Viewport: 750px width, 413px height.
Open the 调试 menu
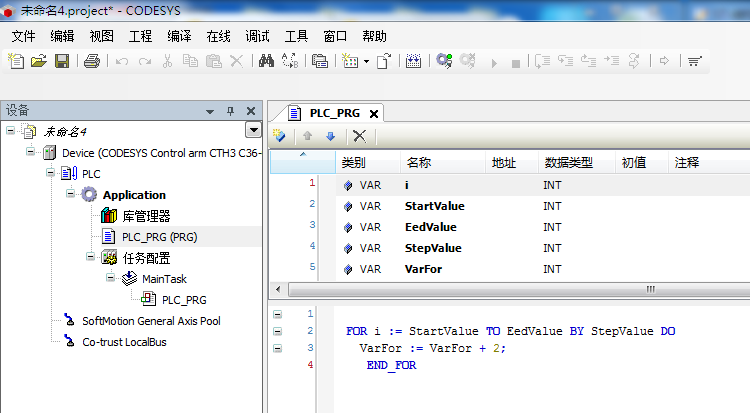(257, 36)
